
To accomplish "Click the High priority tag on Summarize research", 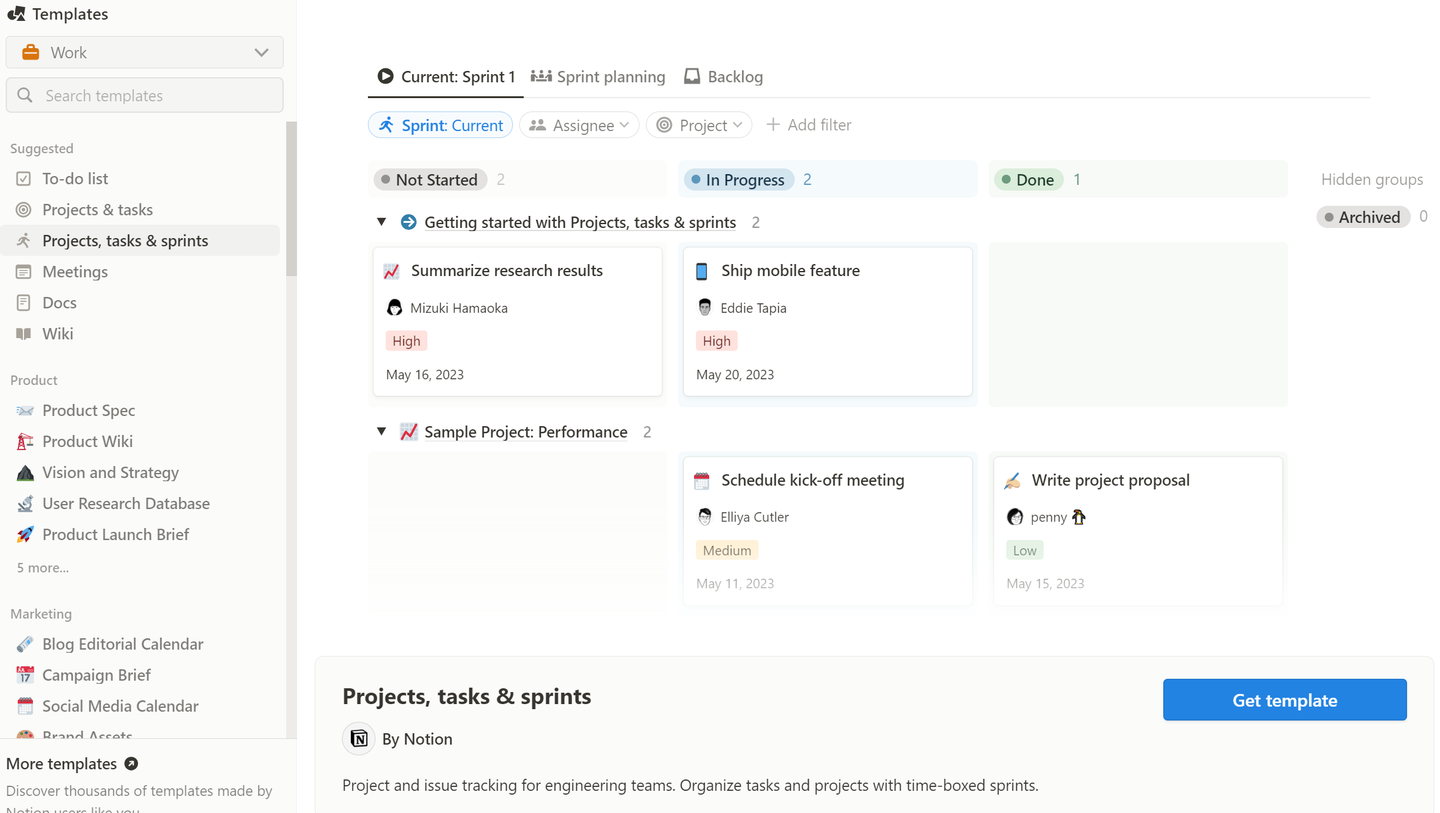I will [x=407, y=341].
